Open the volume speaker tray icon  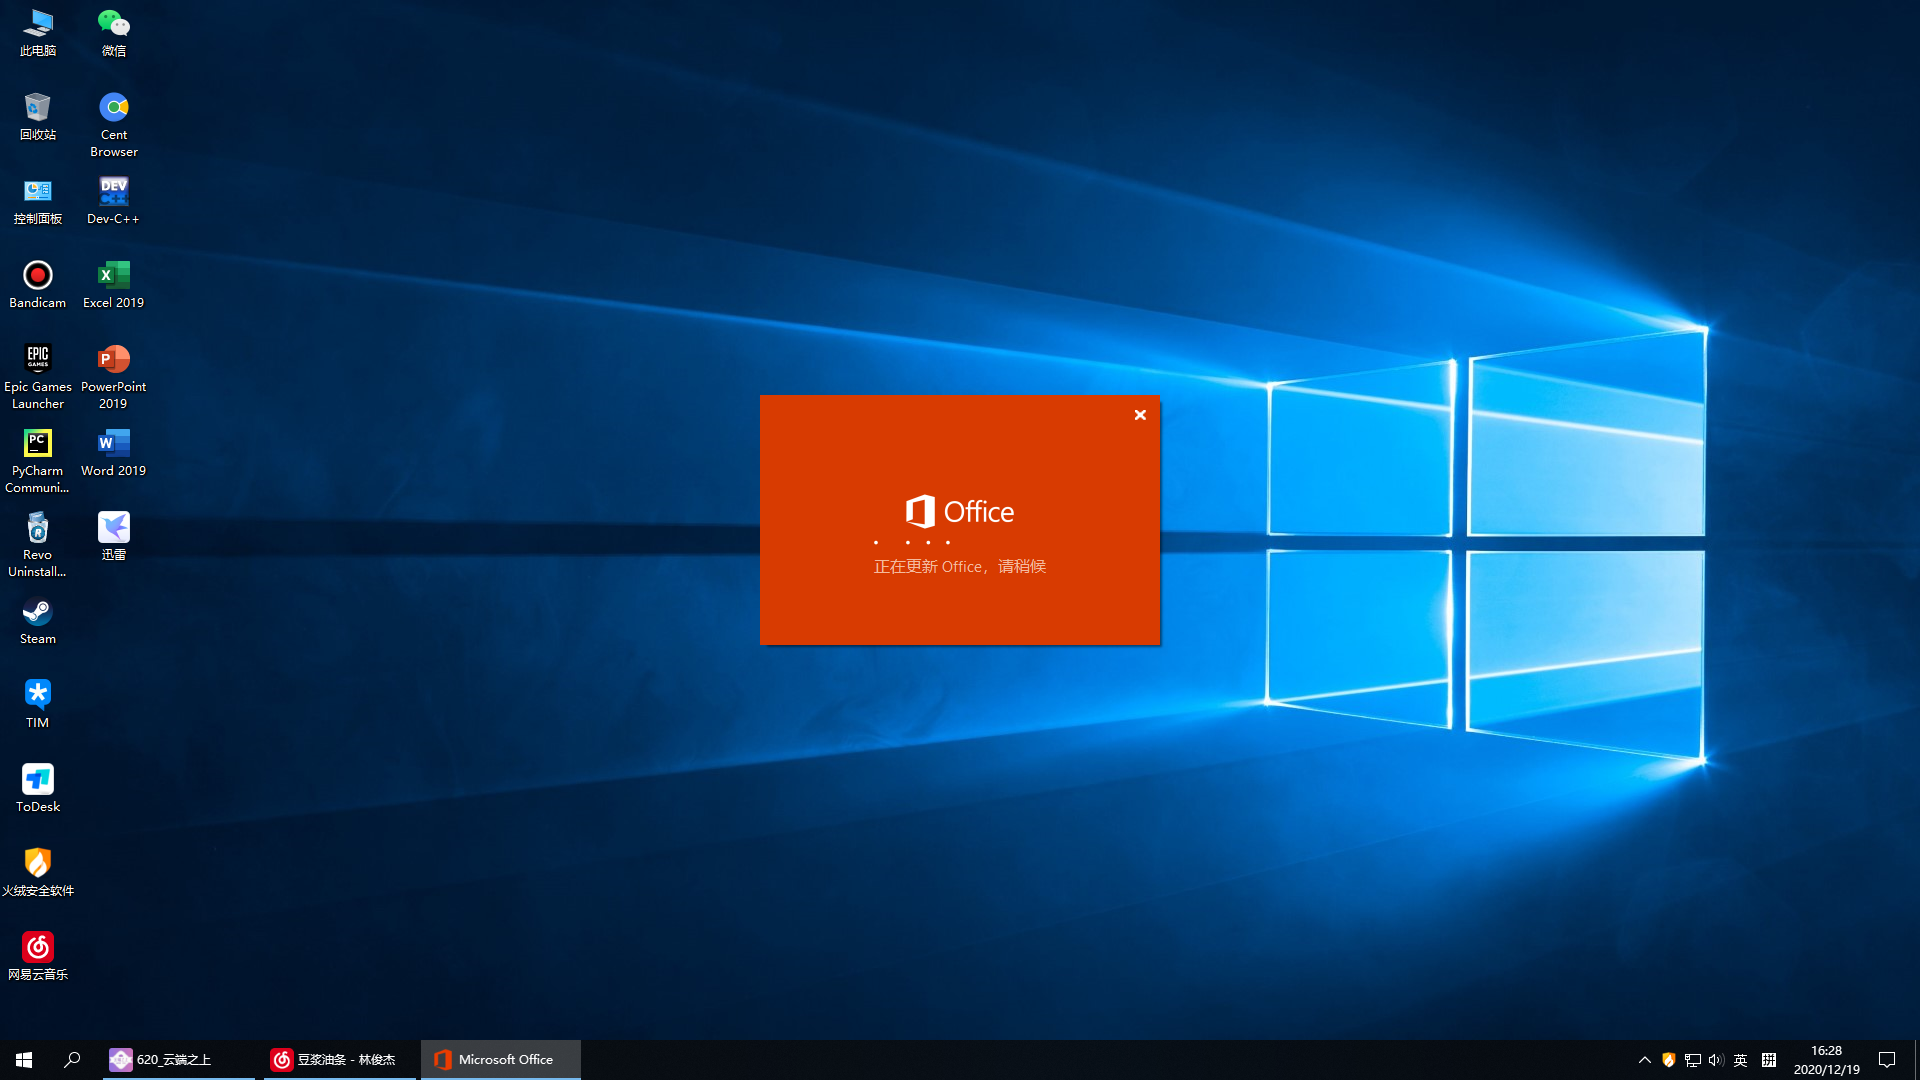(1717, 1060)
